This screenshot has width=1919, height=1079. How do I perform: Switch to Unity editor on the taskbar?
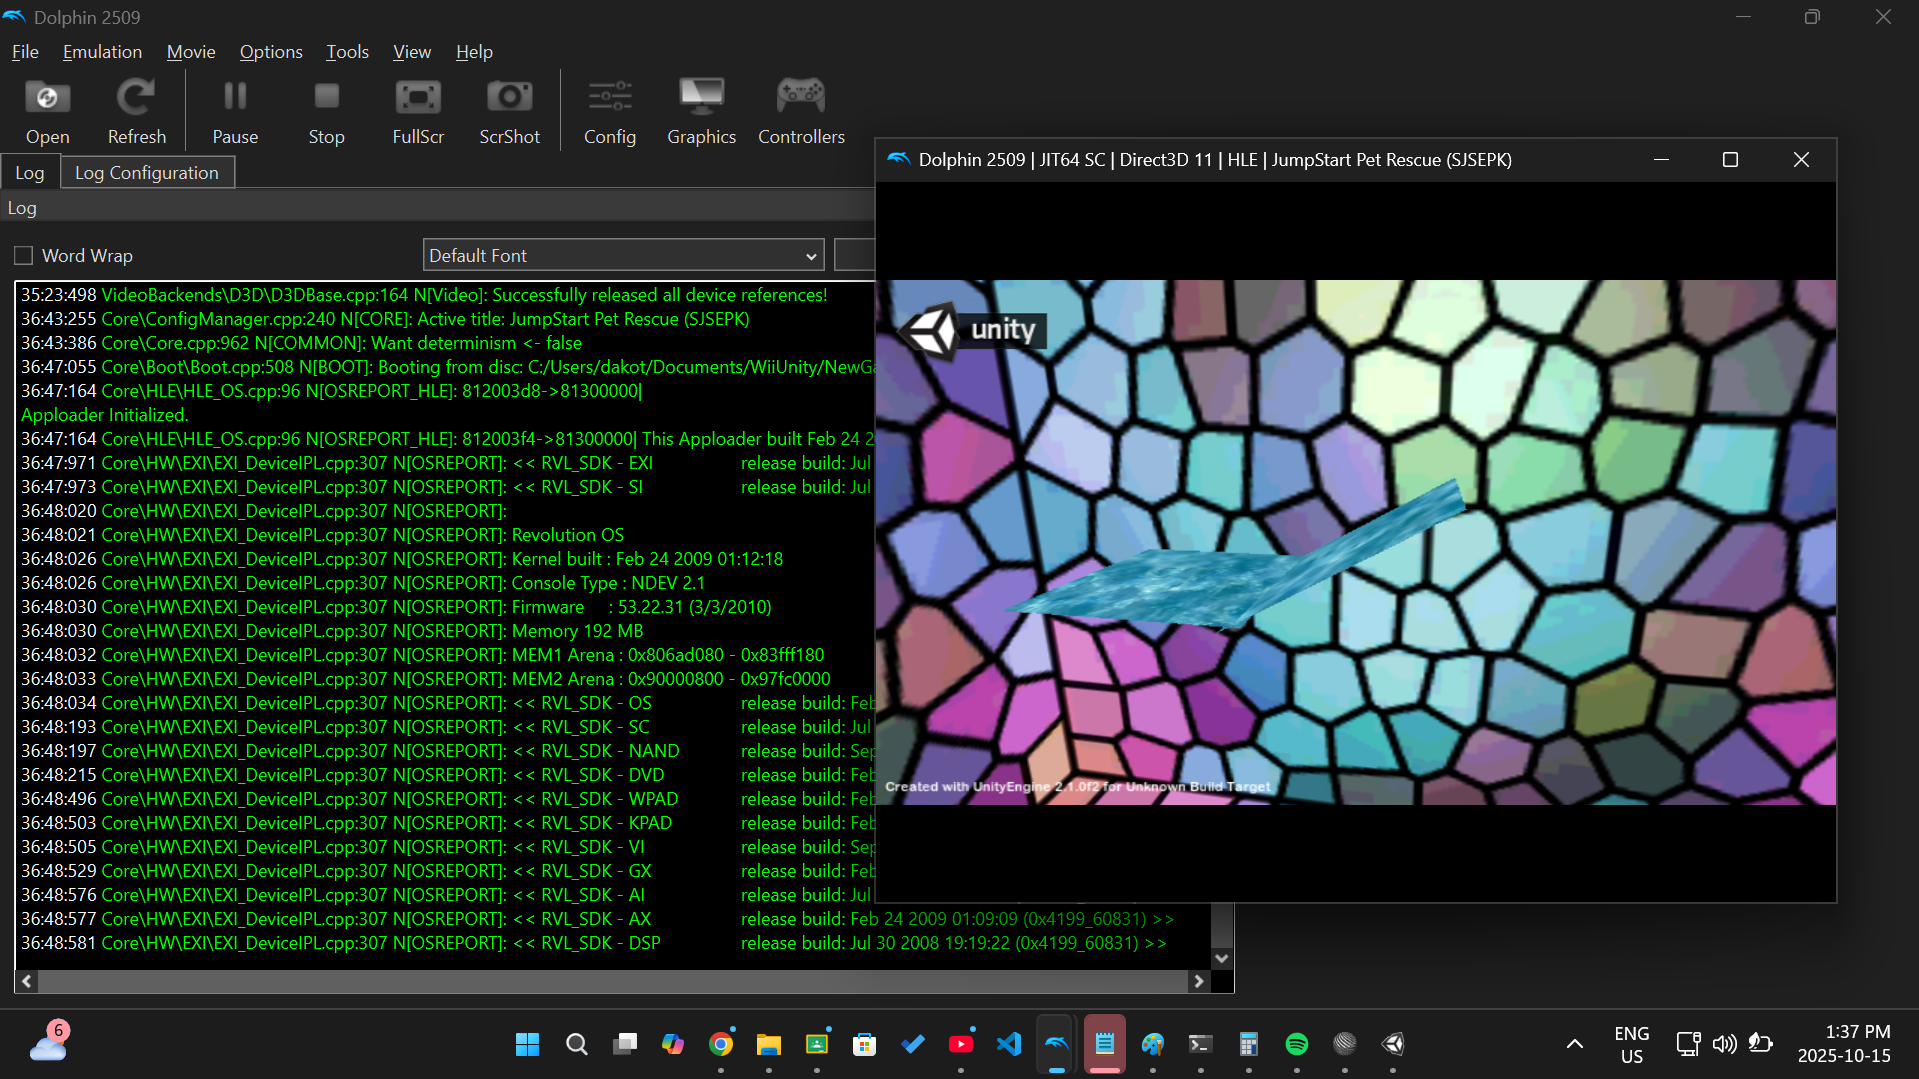pos(1393,1044)
